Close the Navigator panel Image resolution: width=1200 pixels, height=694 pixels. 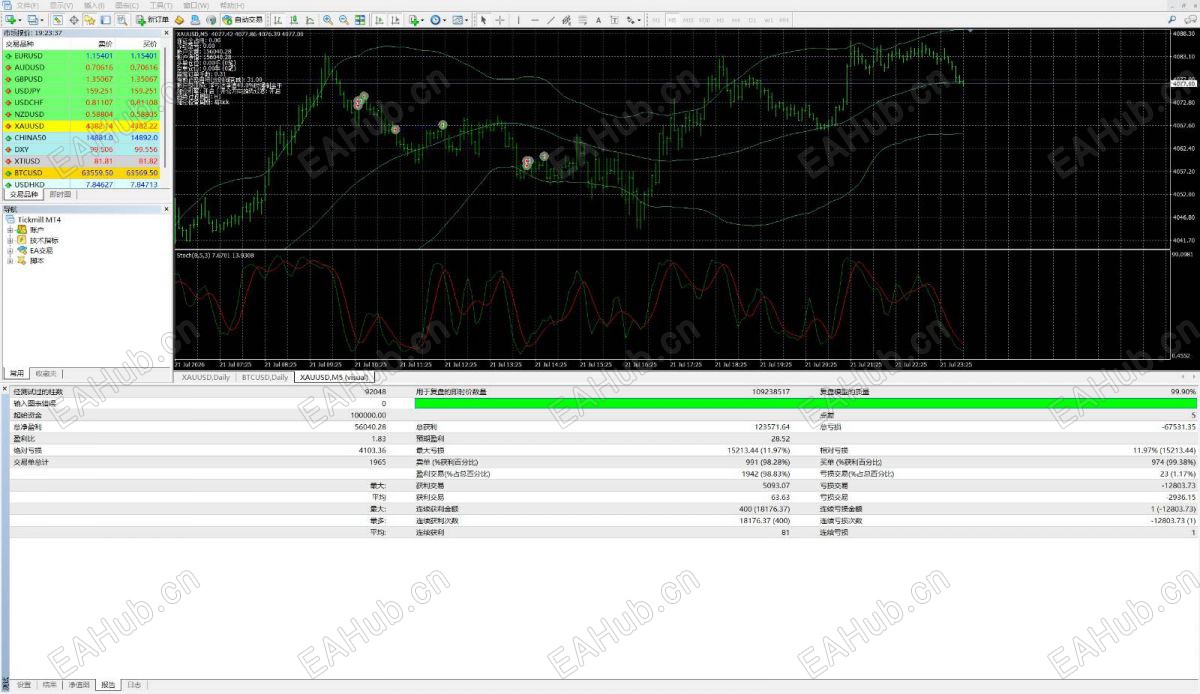[167, 209]
